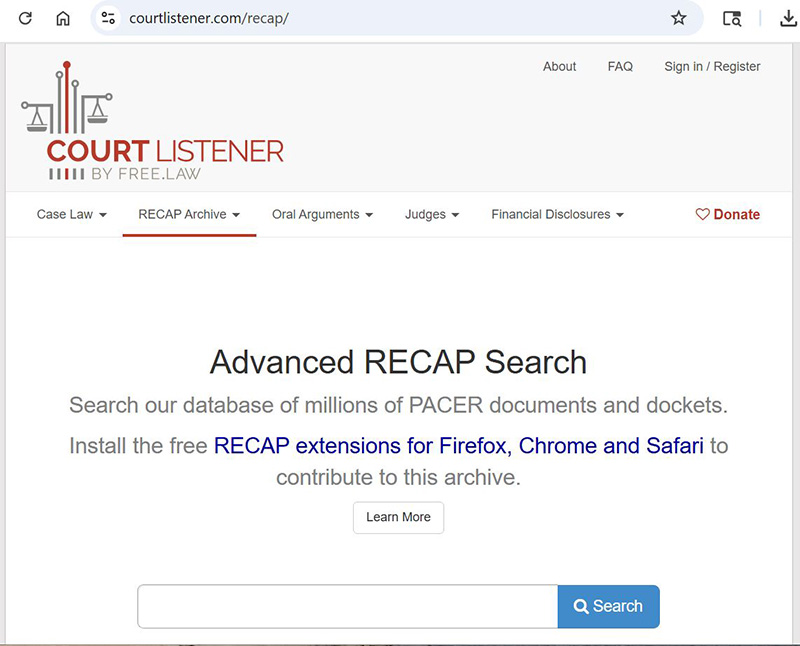Open the Judges dropdown menu
The width and height of the screenshot is (800, 646).
click(431, 214)
